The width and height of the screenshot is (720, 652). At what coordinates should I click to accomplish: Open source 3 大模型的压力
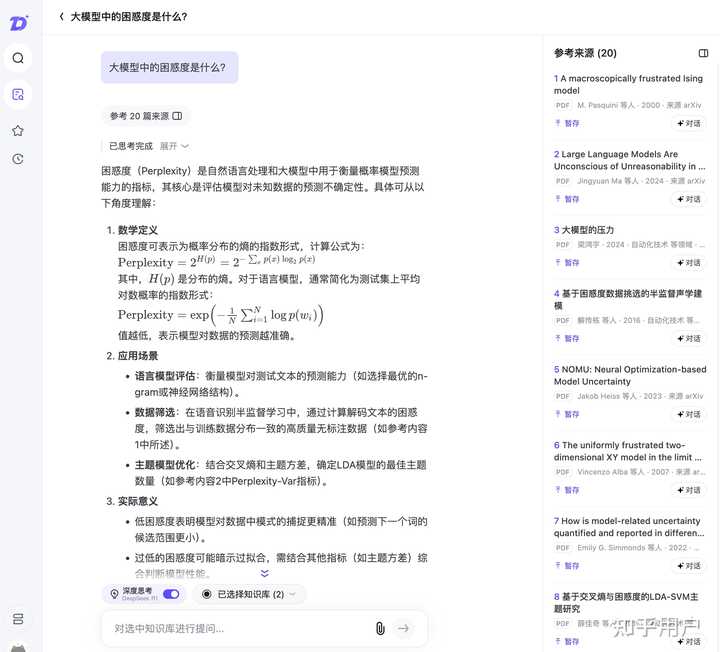(x=584, y=230)
